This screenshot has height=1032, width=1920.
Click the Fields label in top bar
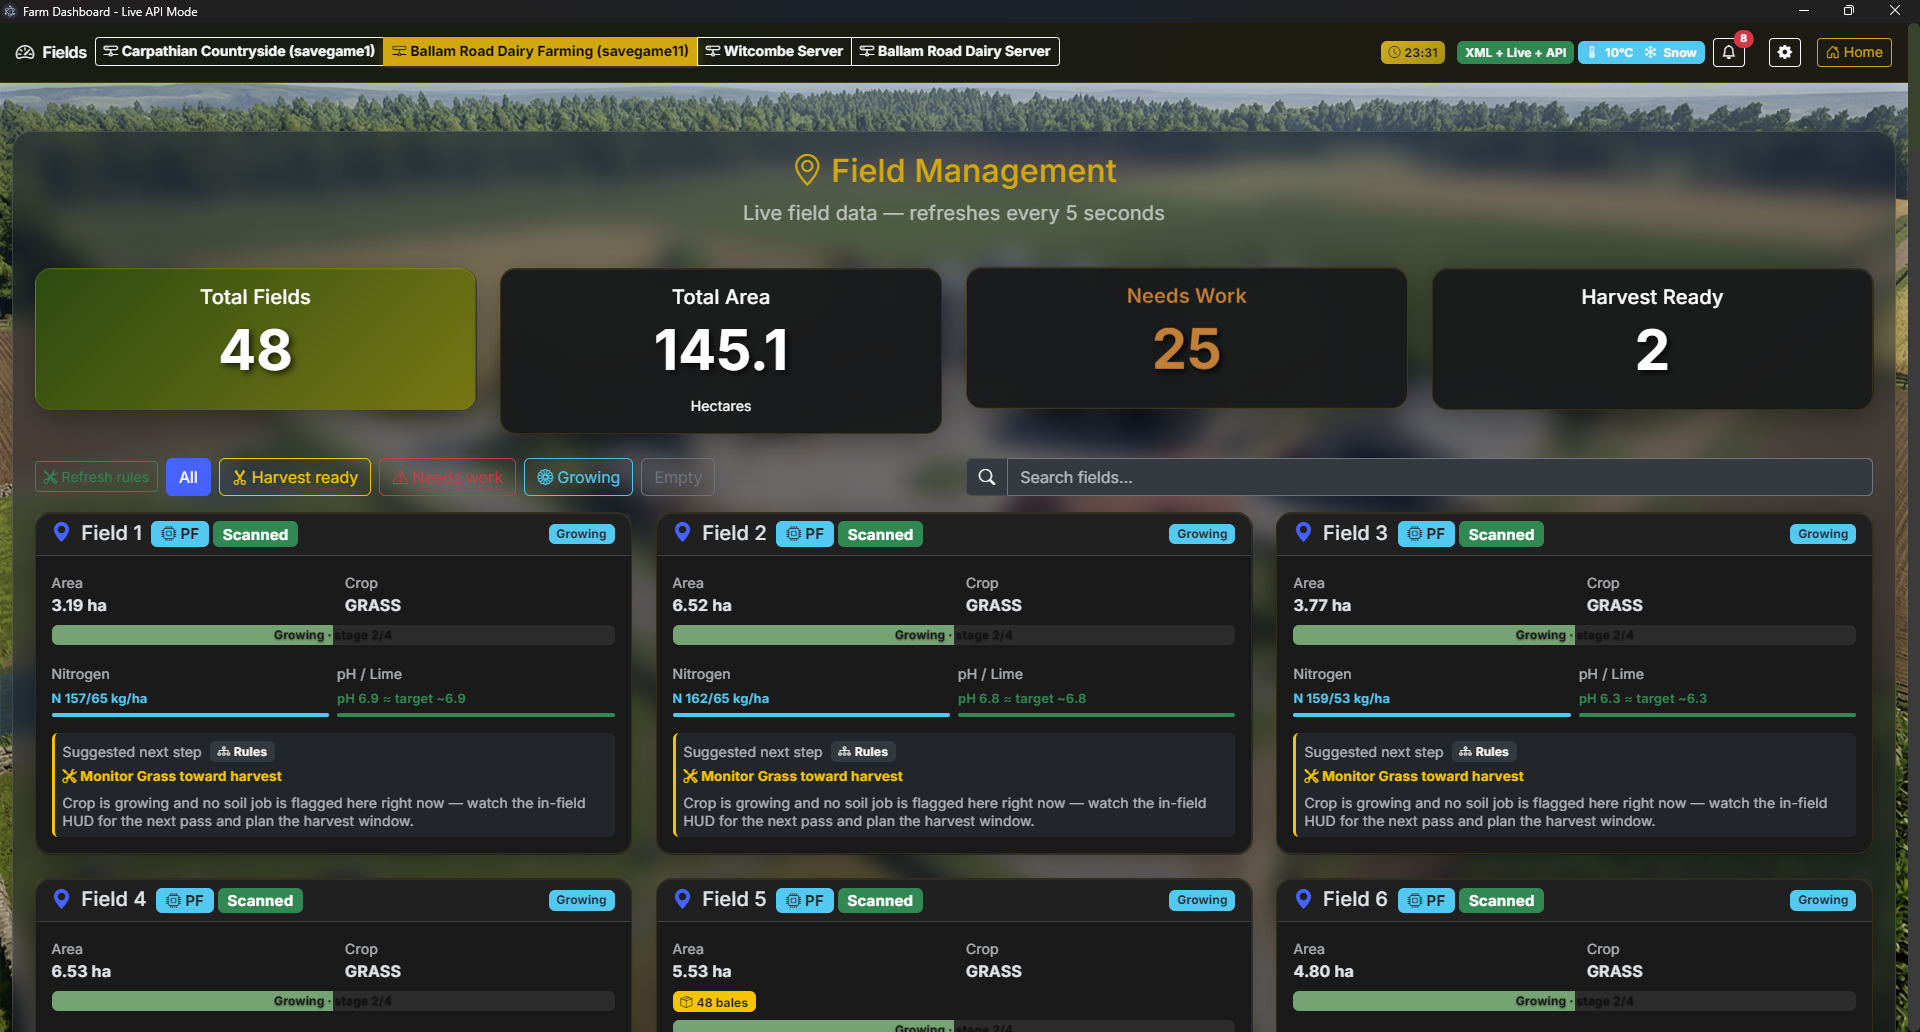pos(64,52)
